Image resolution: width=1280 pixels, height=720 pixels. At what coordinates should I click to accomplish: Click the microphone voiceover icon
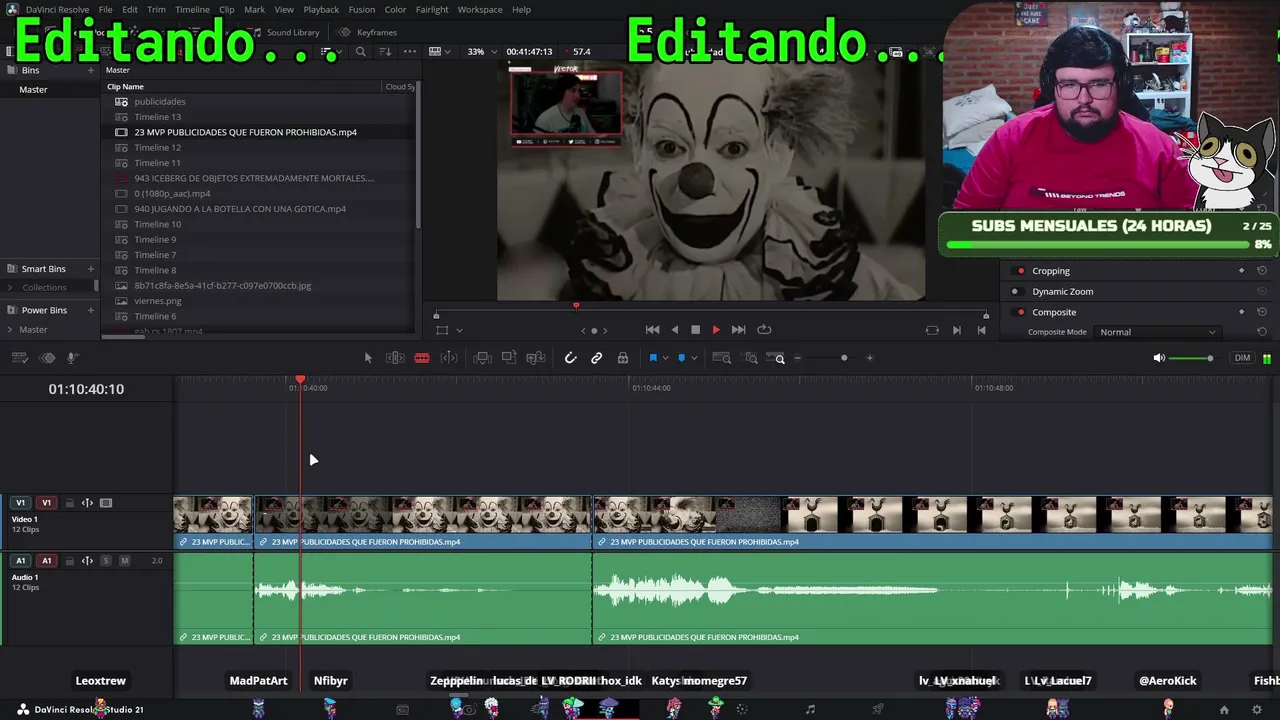click(72, 358)
